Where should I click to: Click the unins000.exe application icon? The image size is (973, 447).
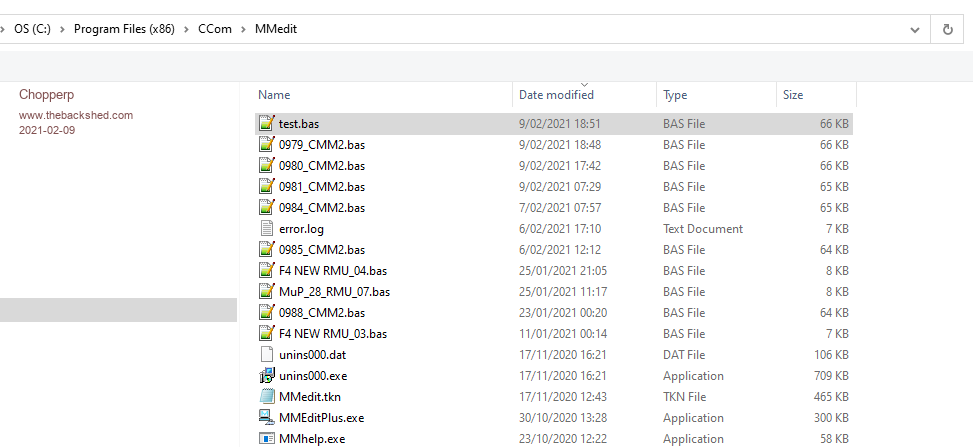point(266,376)
